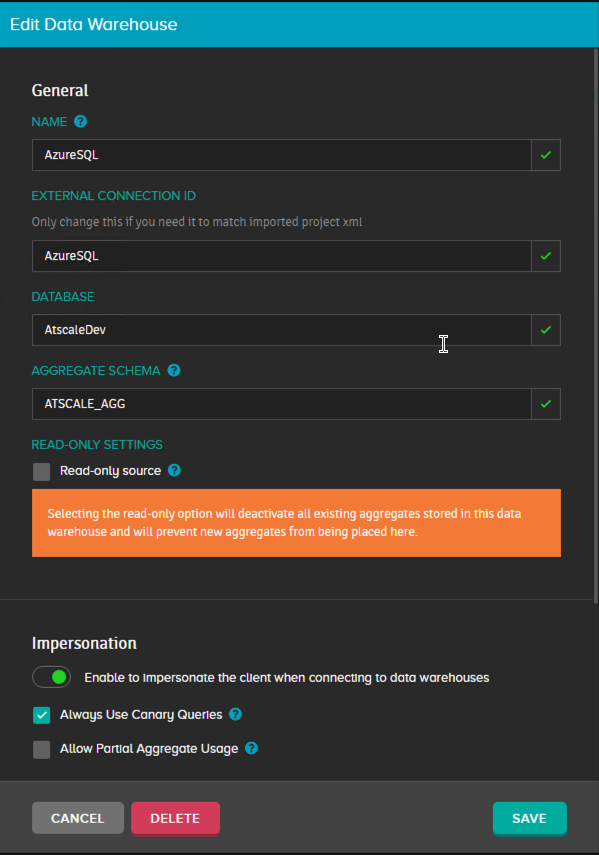The height and width of the screenshot is (855, 599).
Task: Click into the Name input field
Action: pos(282,155)
